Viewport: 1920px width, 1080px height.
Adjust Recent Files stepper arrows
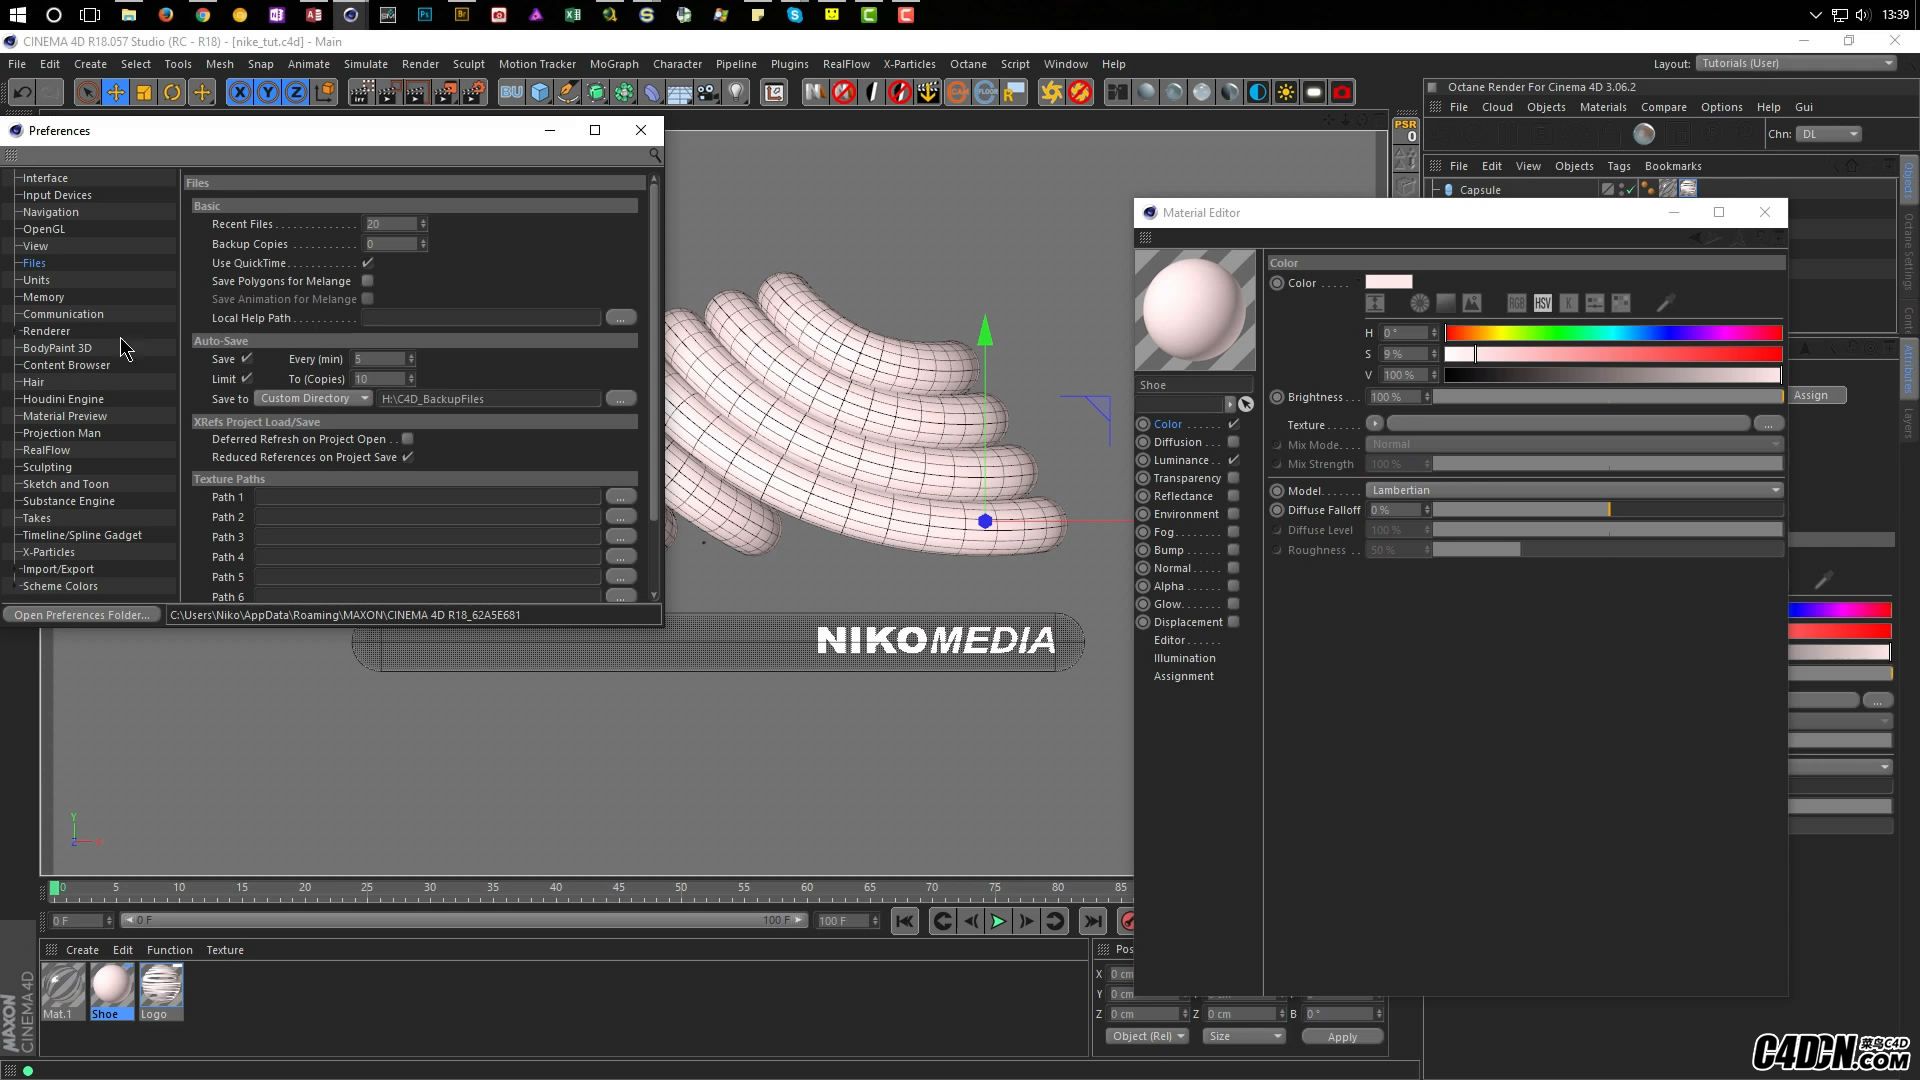[423, 224]
